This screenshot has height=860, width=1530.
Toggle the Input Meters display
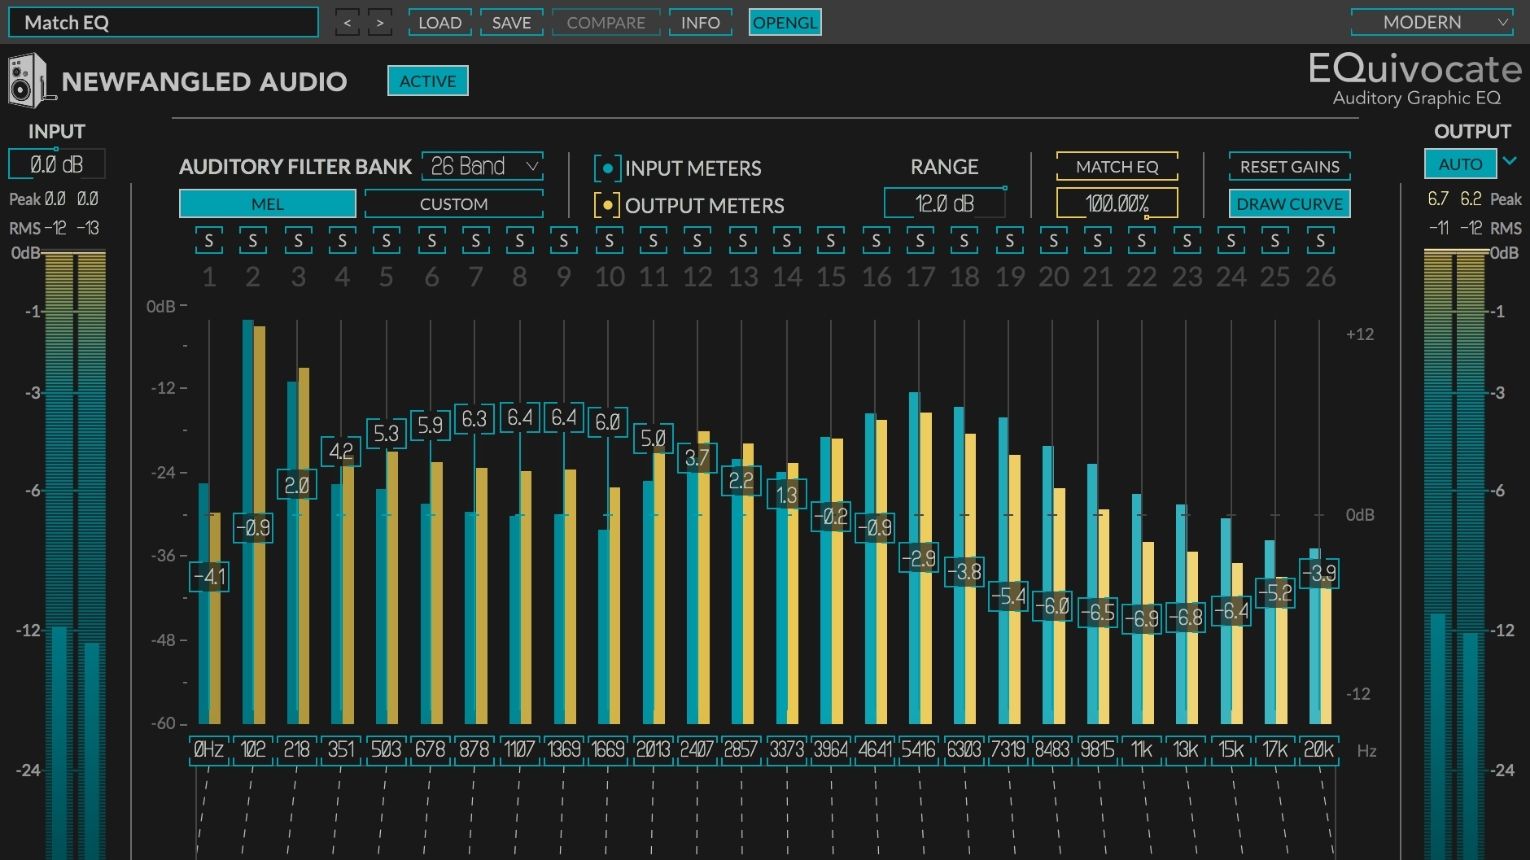point(607,168)
